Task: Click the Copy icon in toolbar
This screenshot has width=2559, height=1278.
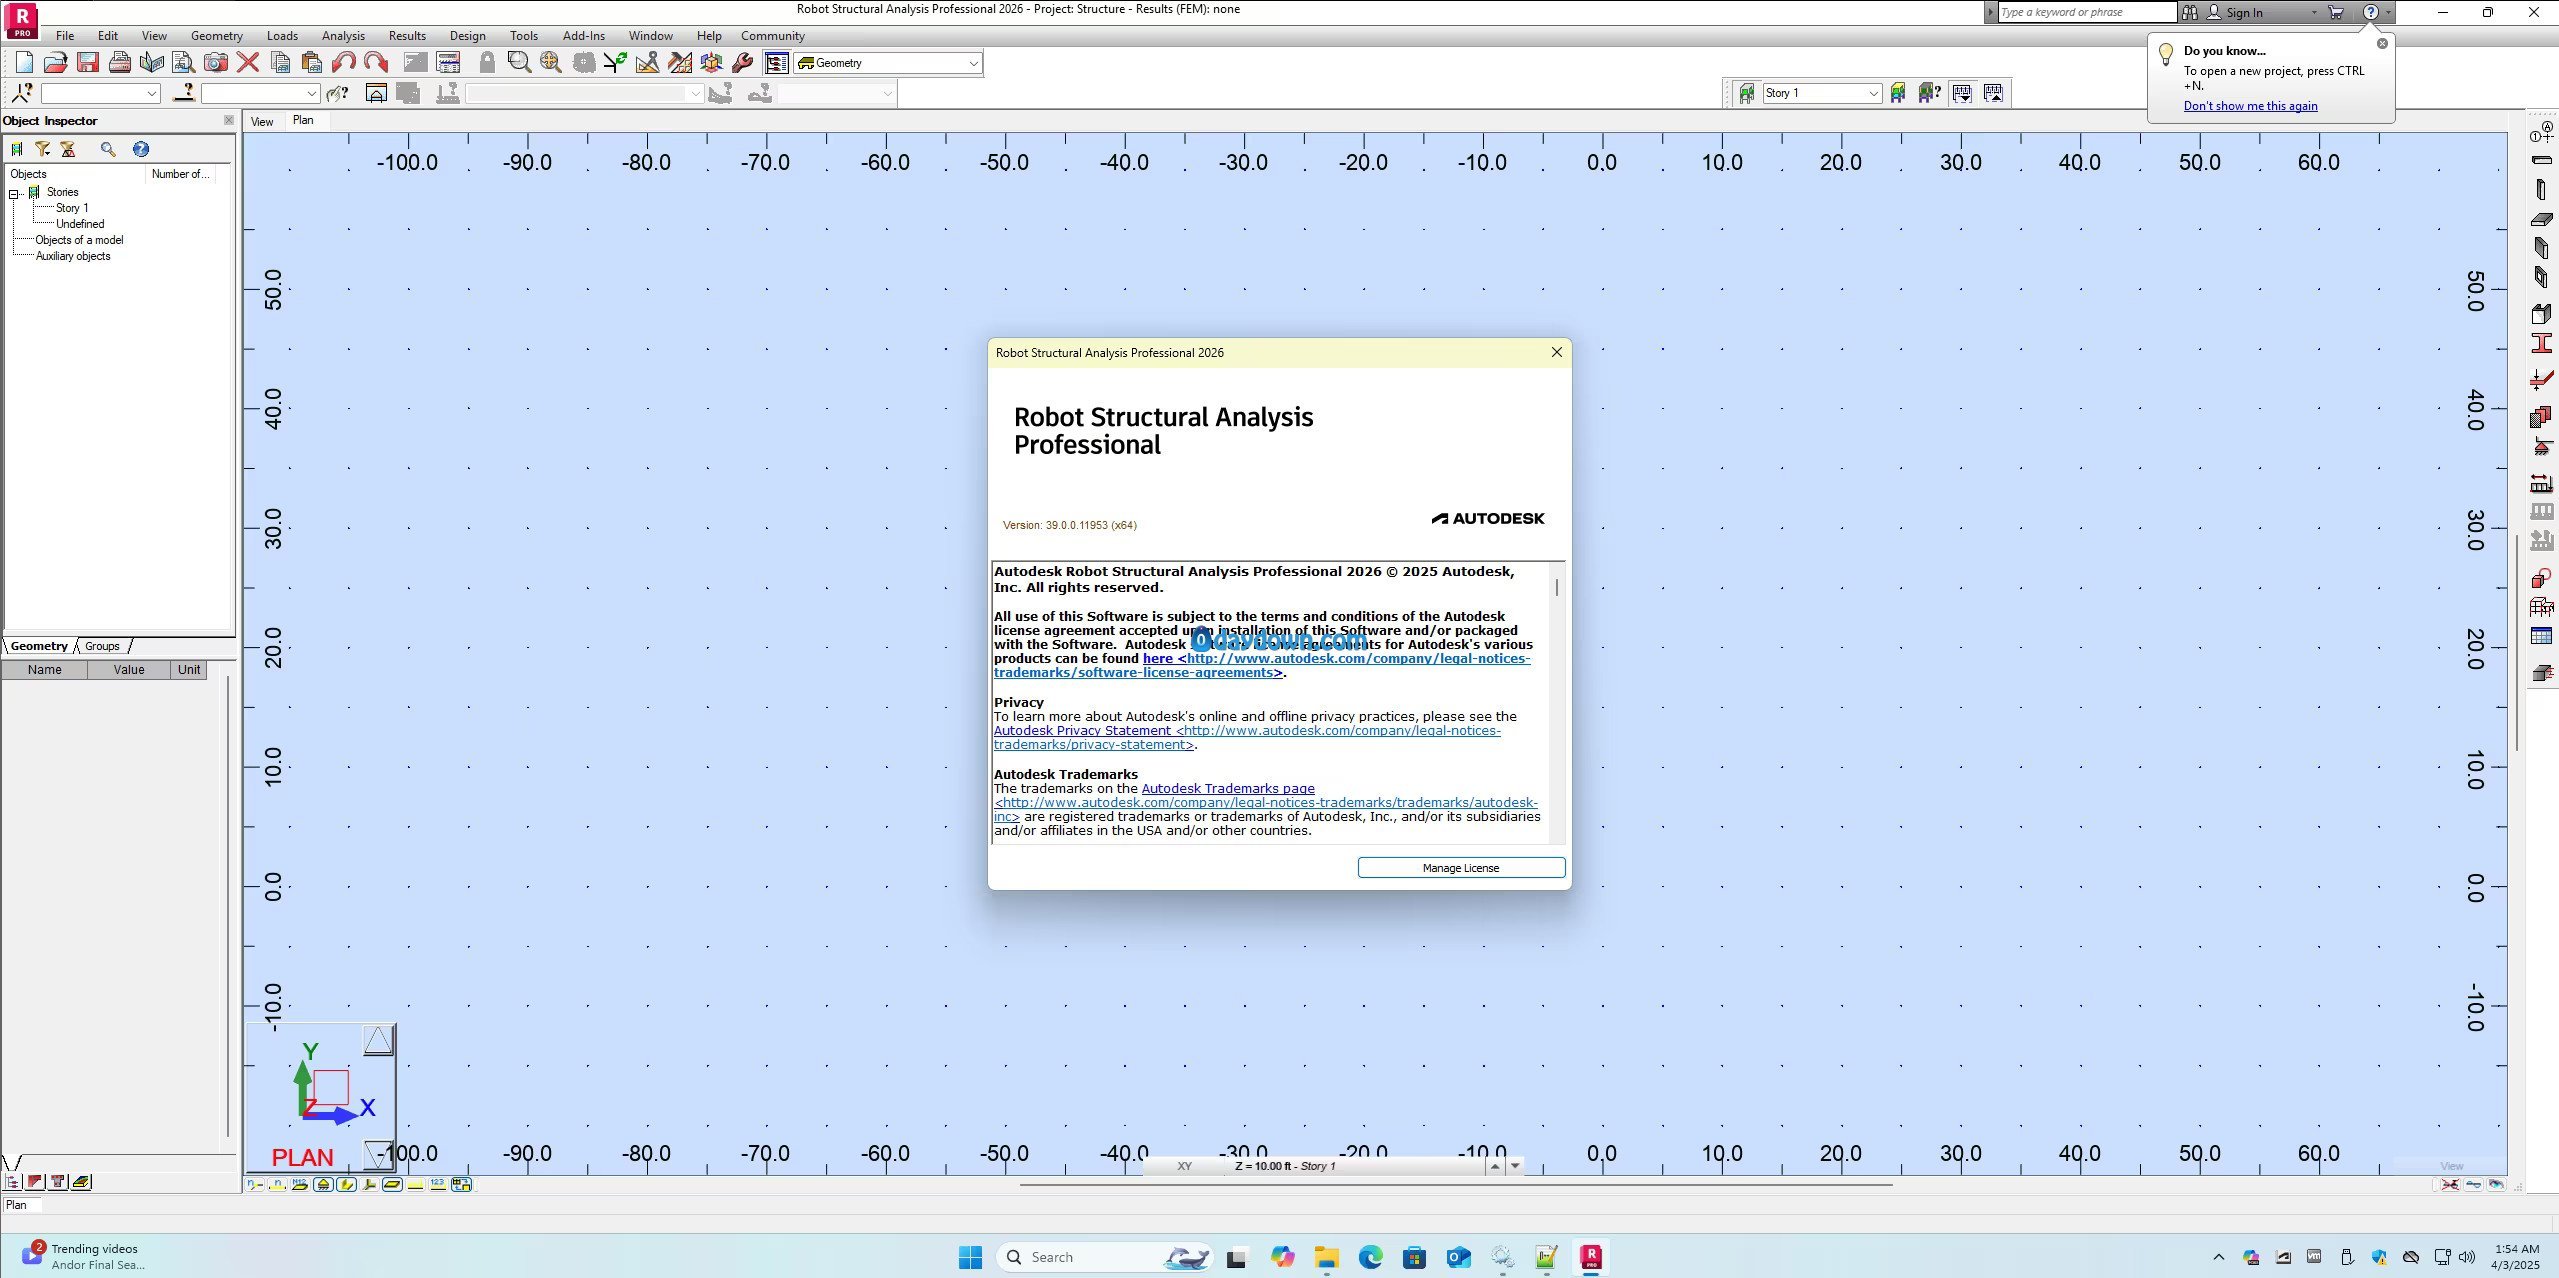Action: pyautogui.click(x=281, y=63)
